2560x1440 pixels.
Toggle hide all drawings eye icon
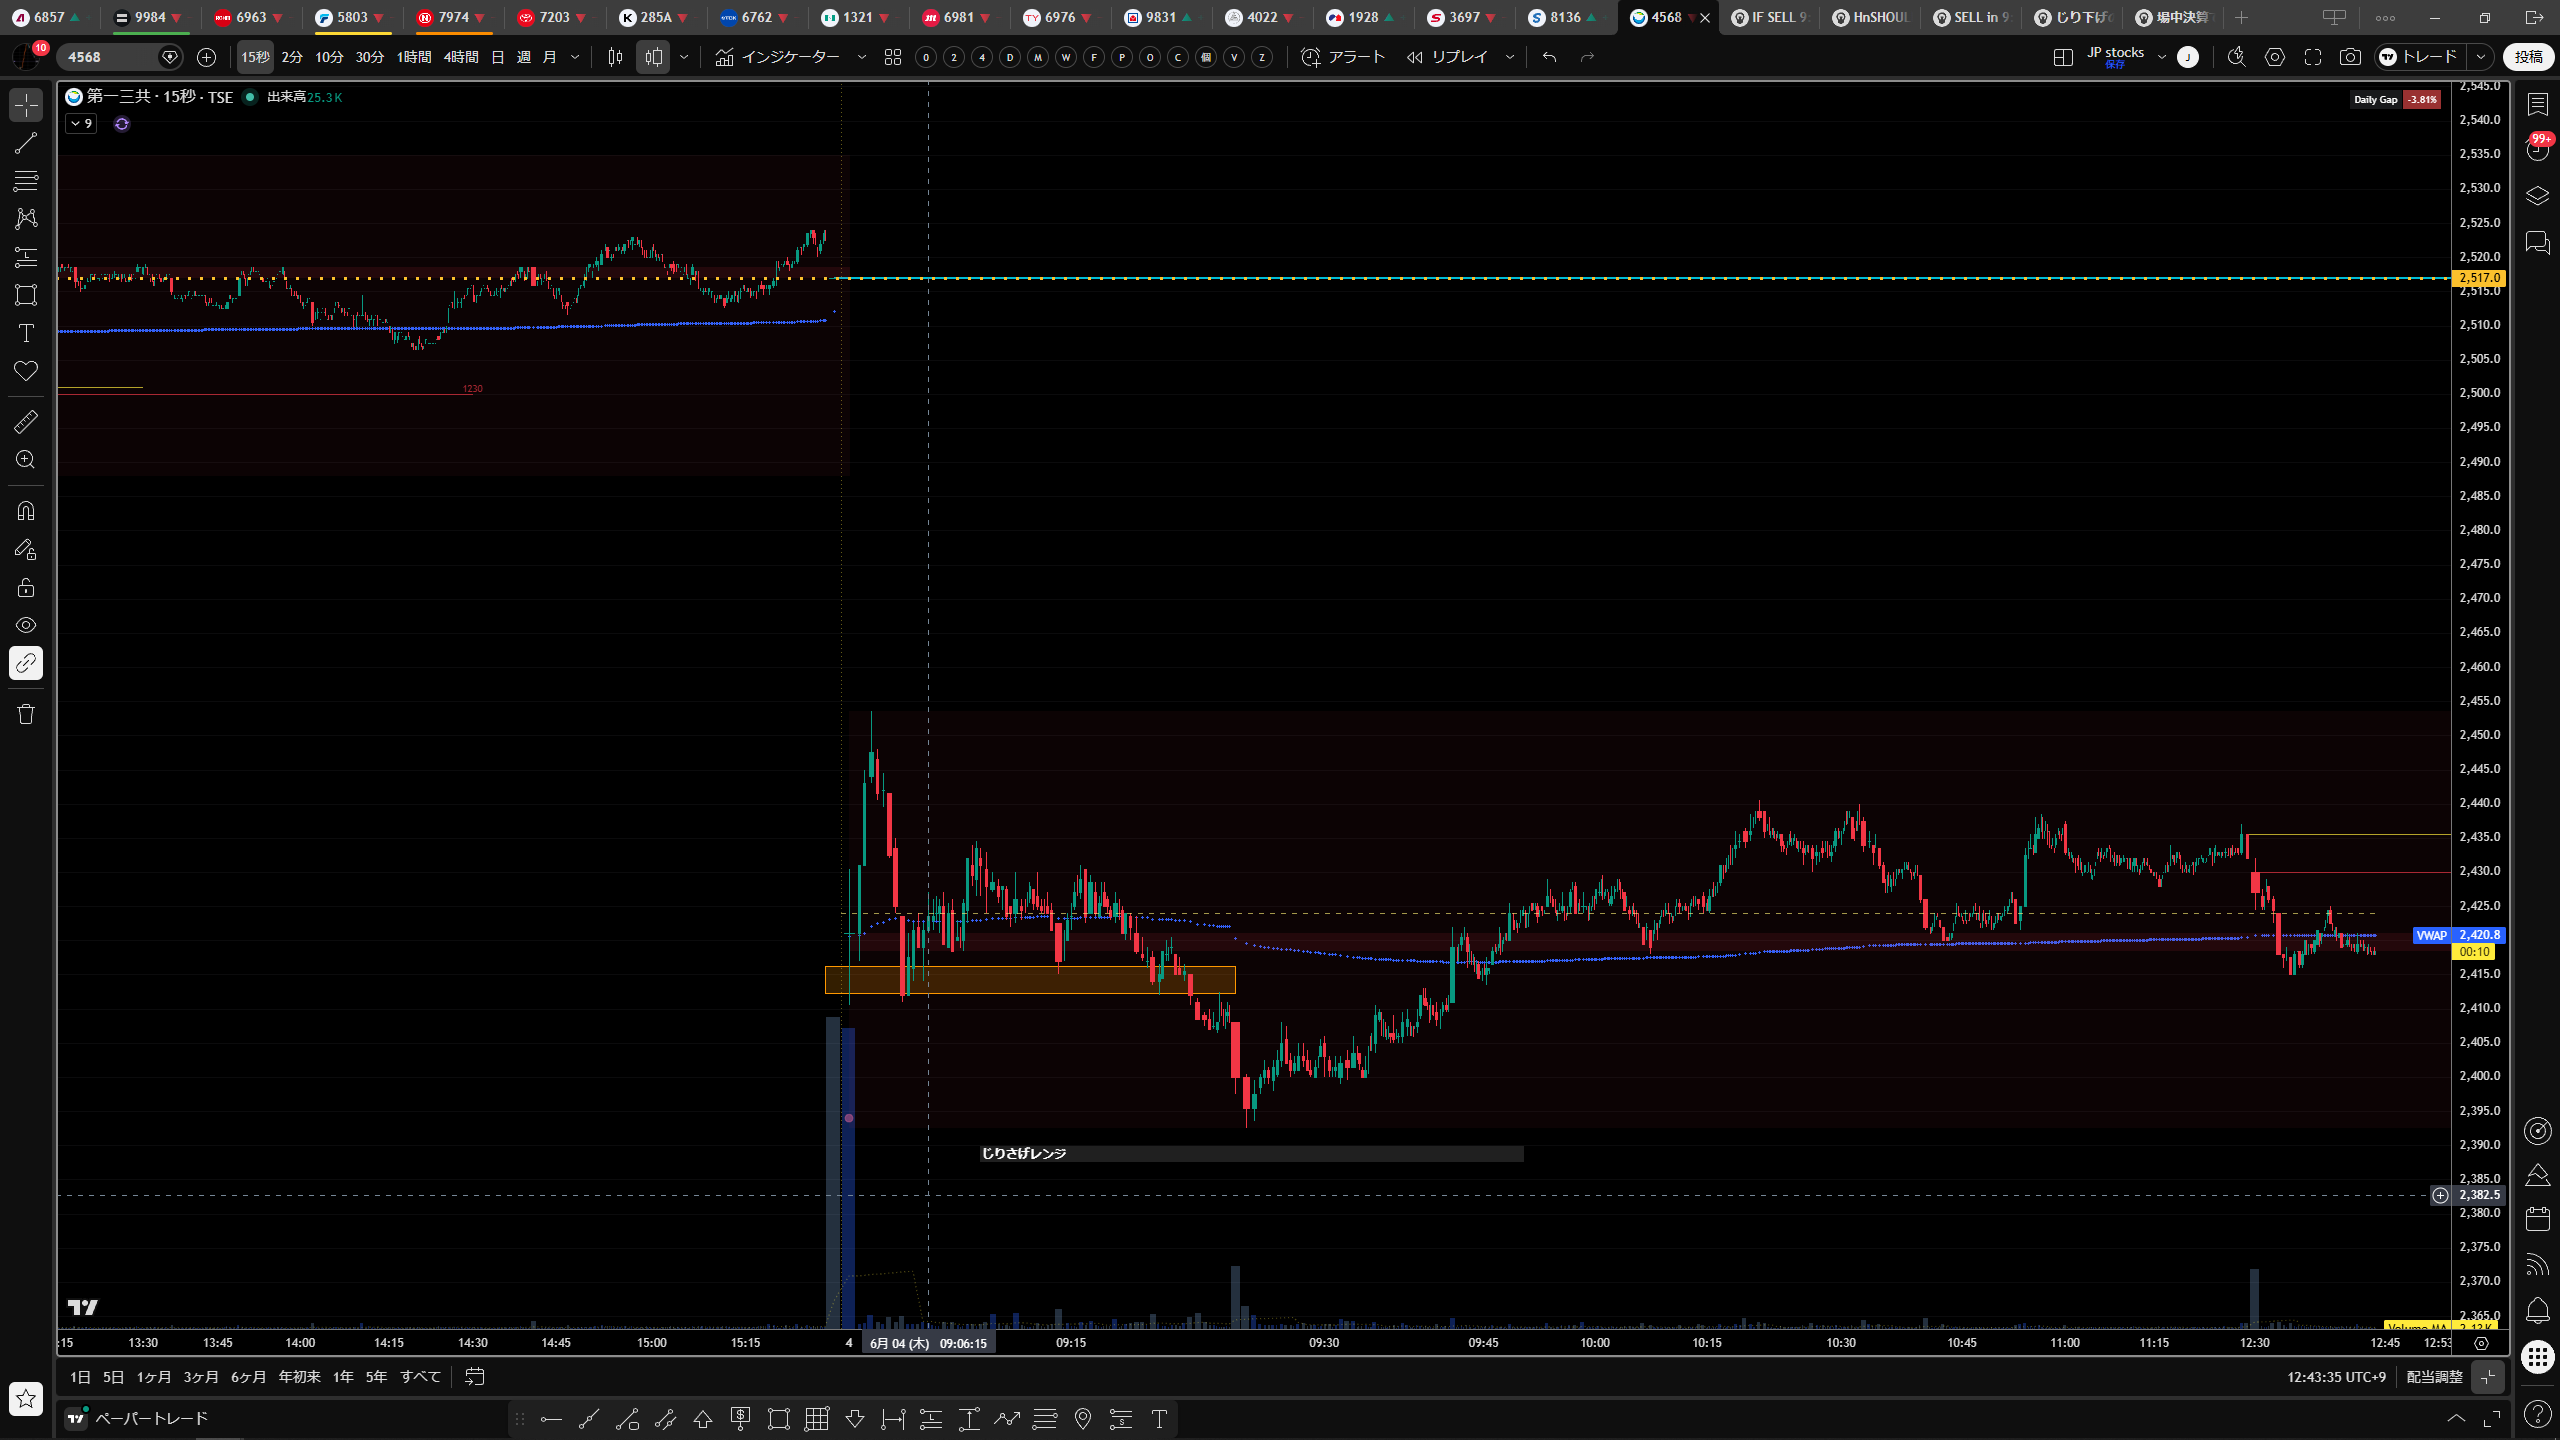click(26, 625)
